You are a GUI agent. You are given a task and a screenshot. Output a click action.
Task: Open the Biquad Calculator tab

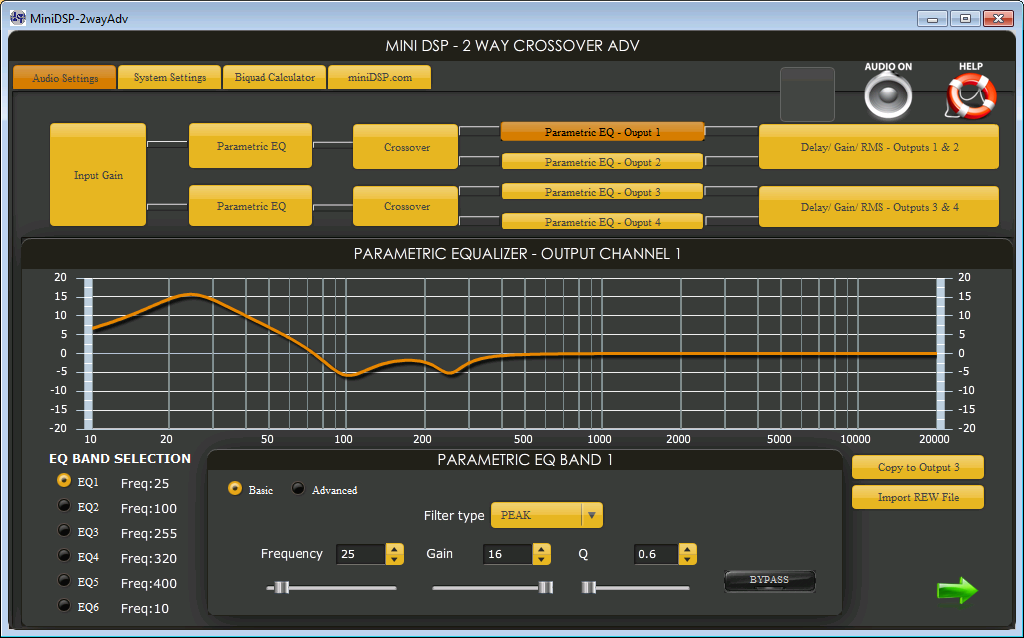pos(274,77)
